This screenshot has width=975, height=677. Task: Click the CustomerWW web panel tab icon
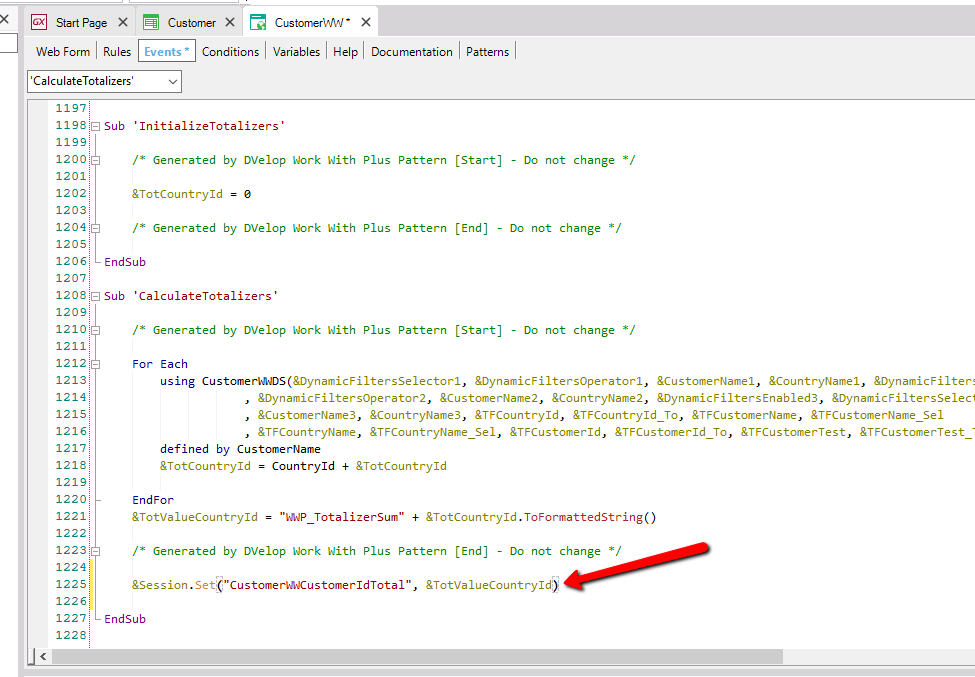pyautogui.click(x=258, y=22)
